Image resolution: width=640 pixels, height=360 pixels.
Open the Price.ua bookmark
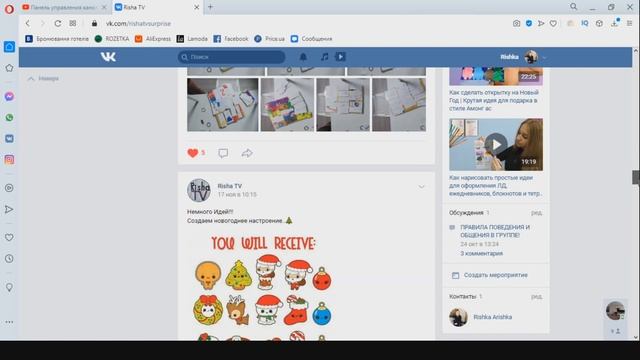[269, 39]
